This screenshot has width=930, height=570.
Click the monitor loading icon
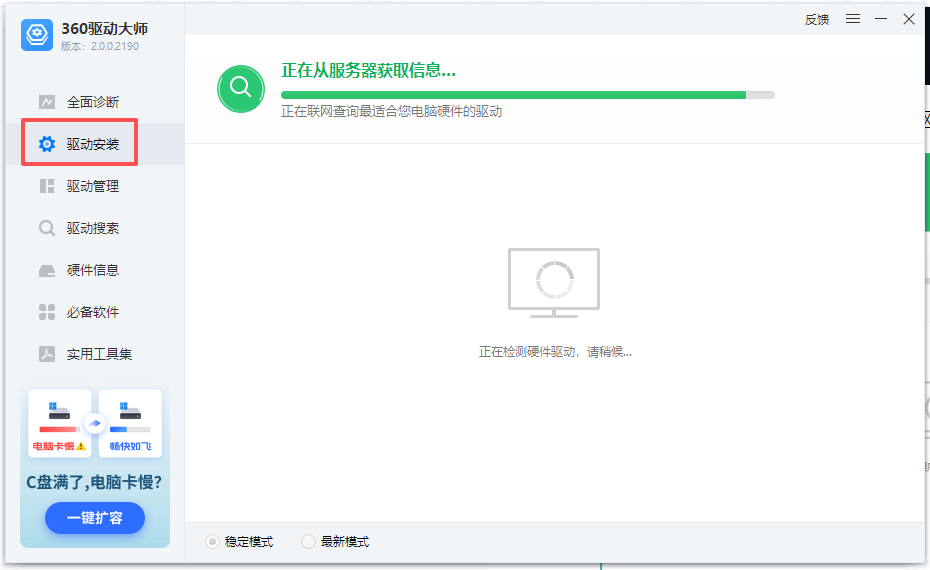(554, 283)
